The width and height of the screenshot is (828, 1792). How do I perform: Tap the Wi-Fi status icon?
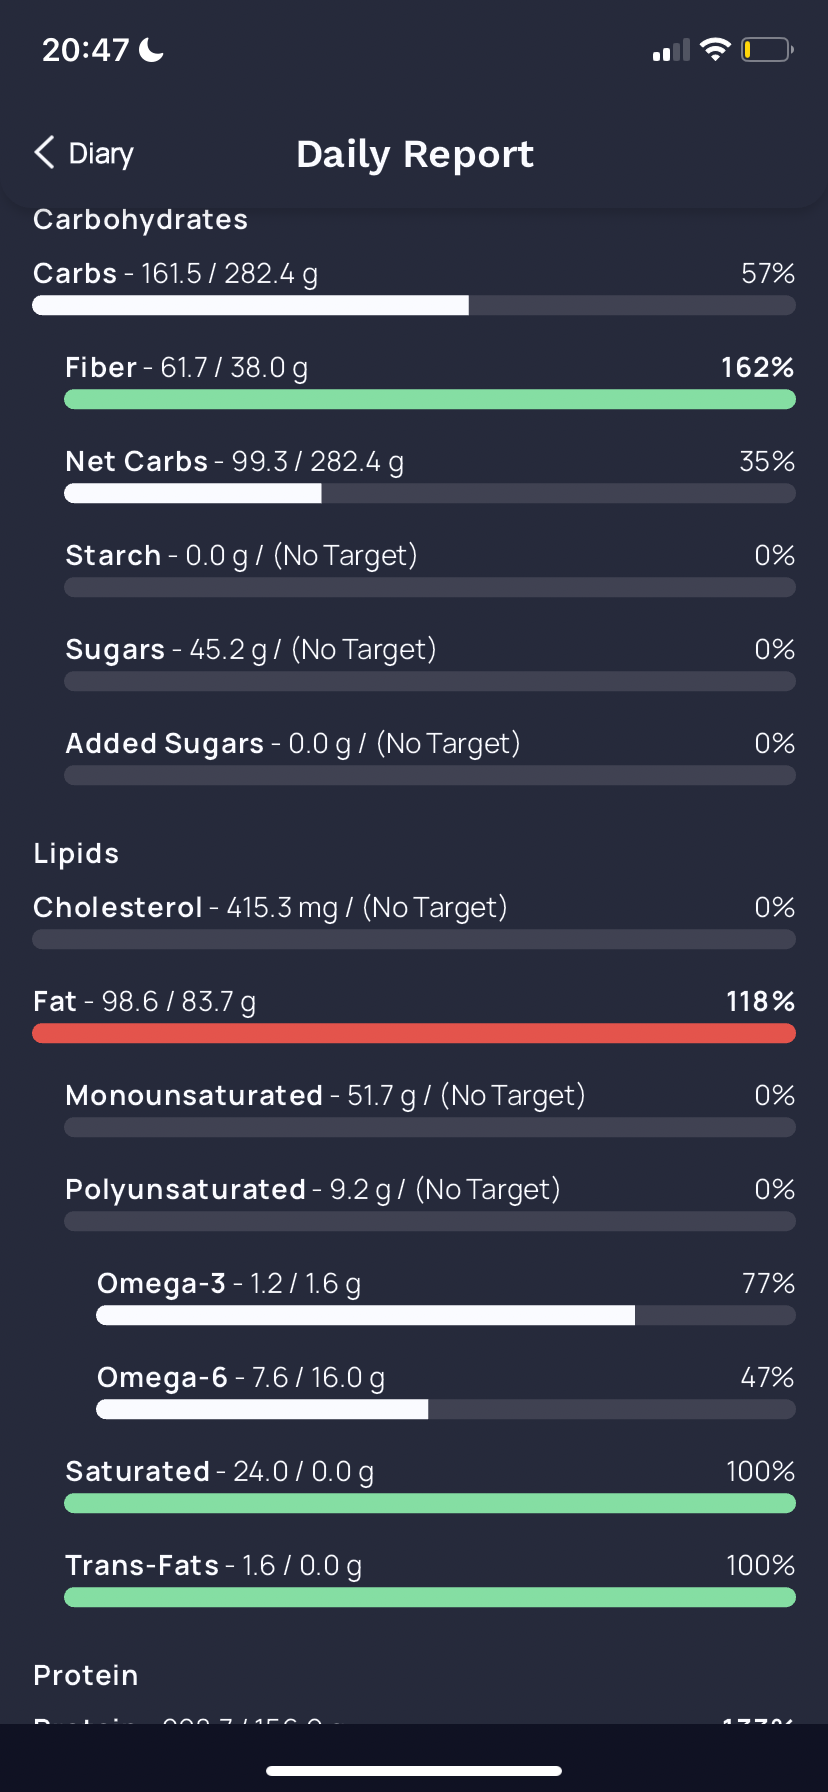coord(715,49)
